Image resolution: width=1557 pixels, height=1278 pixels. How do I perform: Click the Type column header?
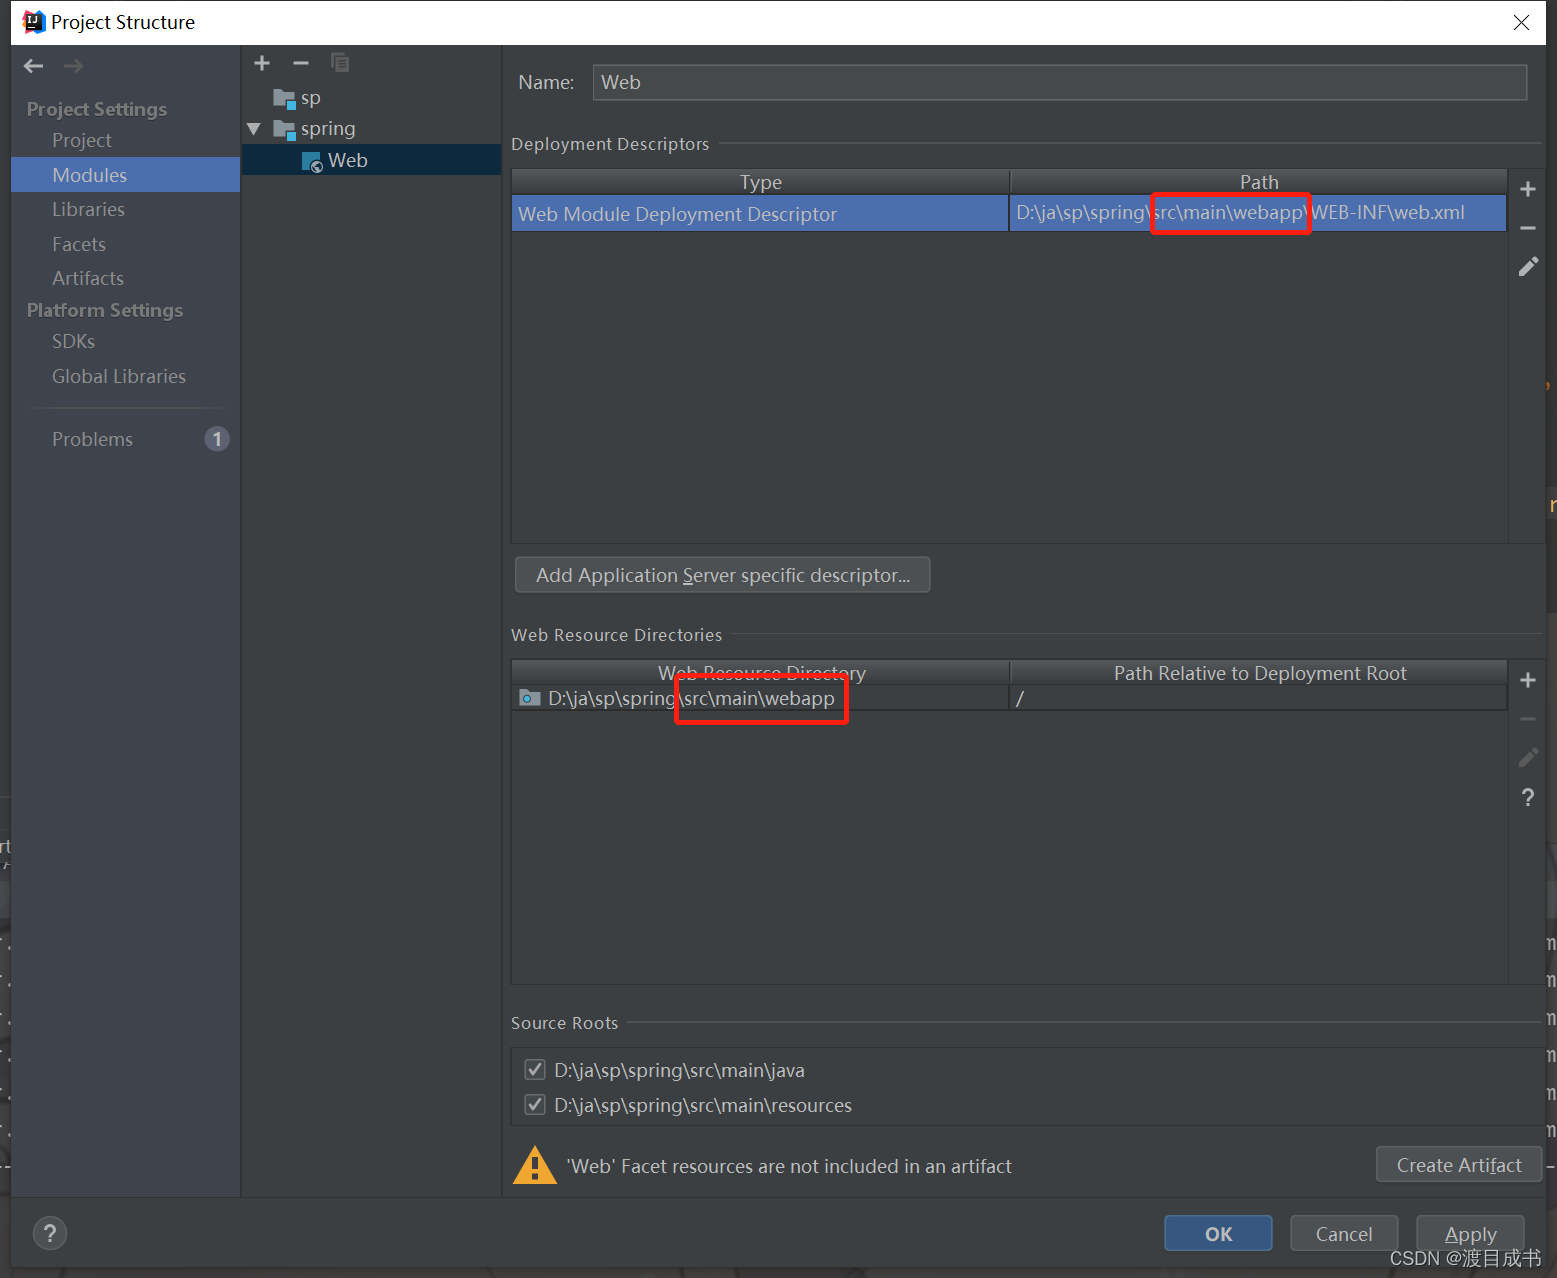click(760, 182)
